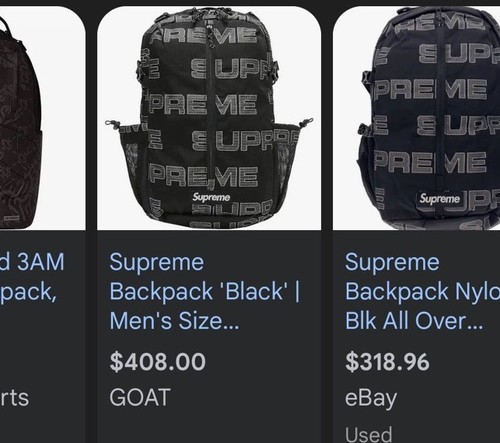Open the word "Supreme" in GOAT listing title

pyautogui.click(x=156, y=262)
